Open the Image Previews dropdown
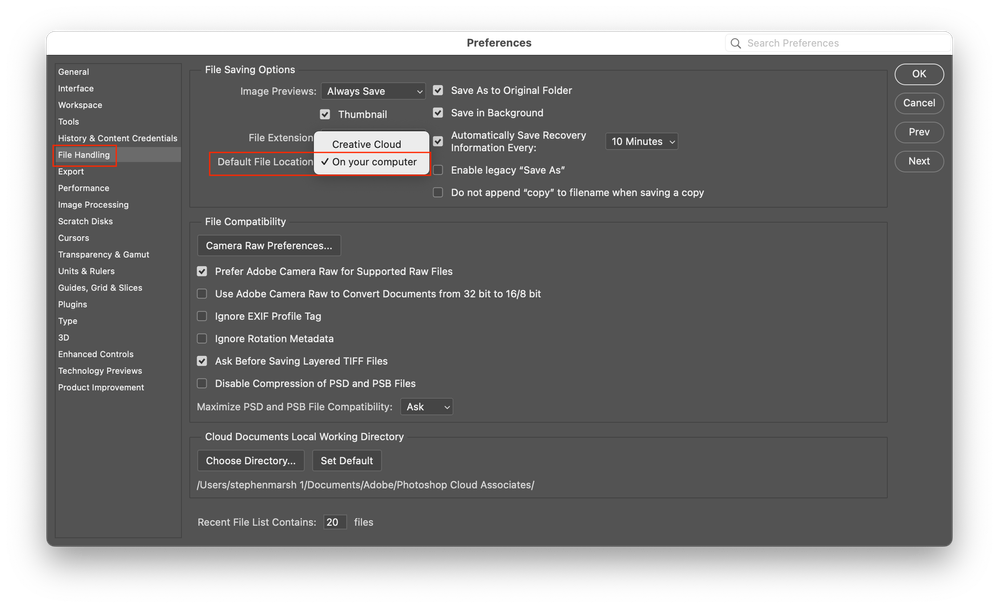999x608 pixels. (x=374, y=91)
